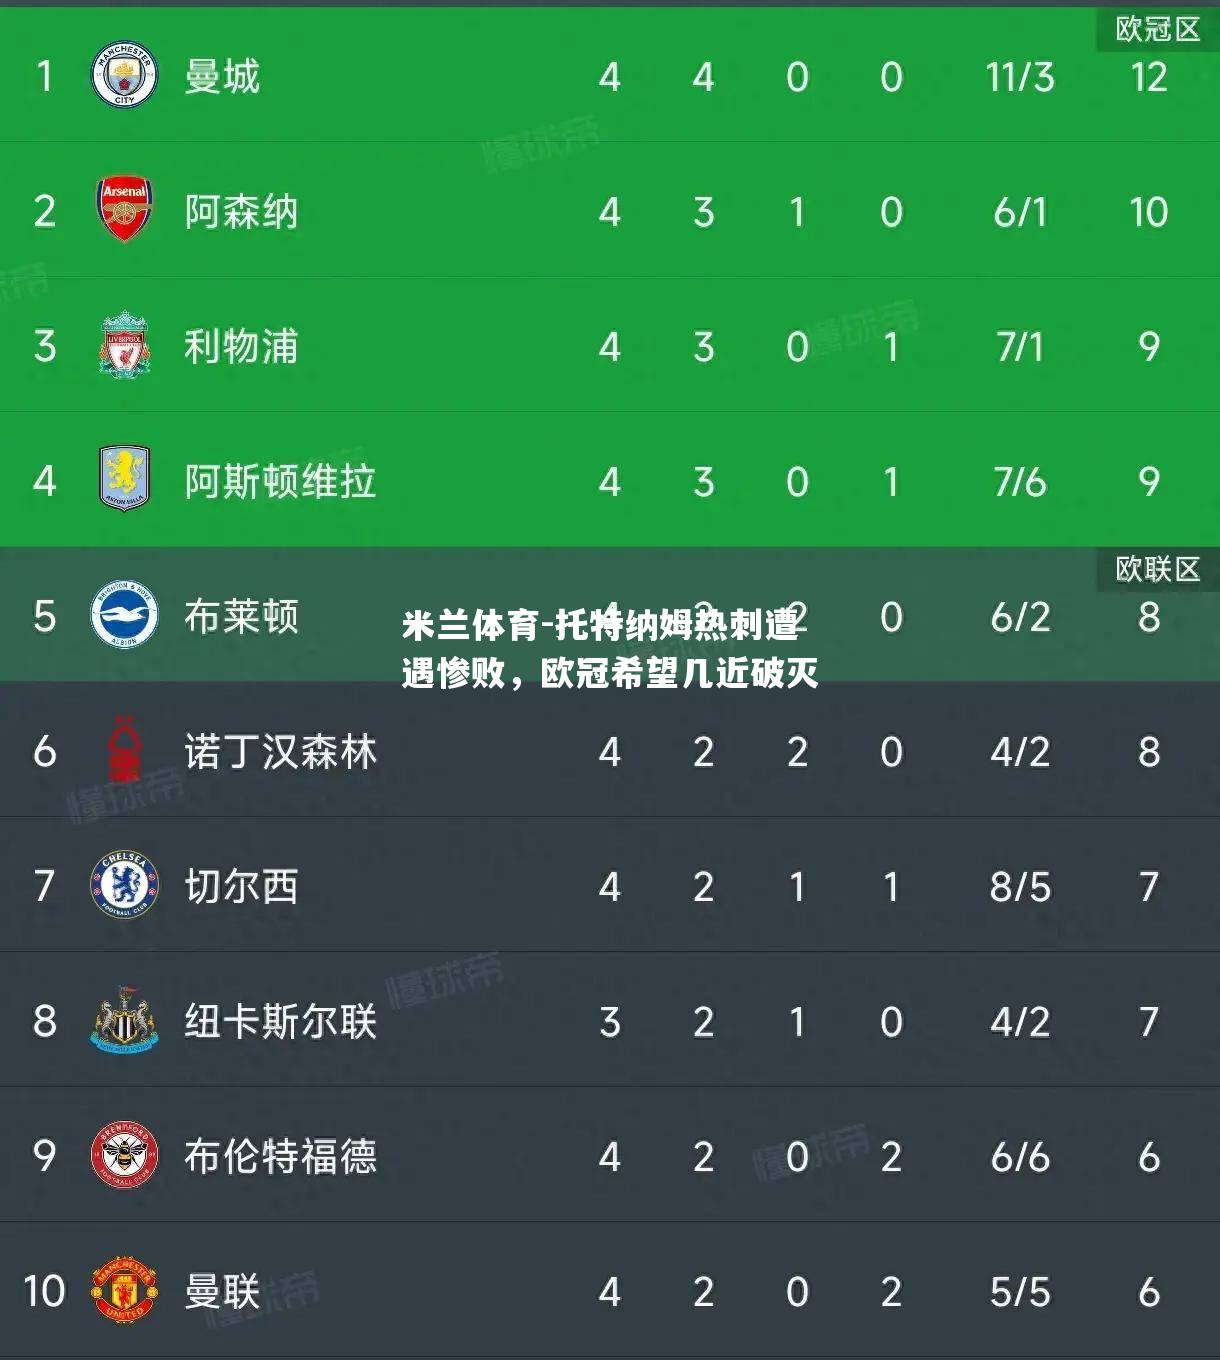Click the 欧联区 zone label
This screenshot has width=1220, height=1360.
click(x=1158, y=569)
